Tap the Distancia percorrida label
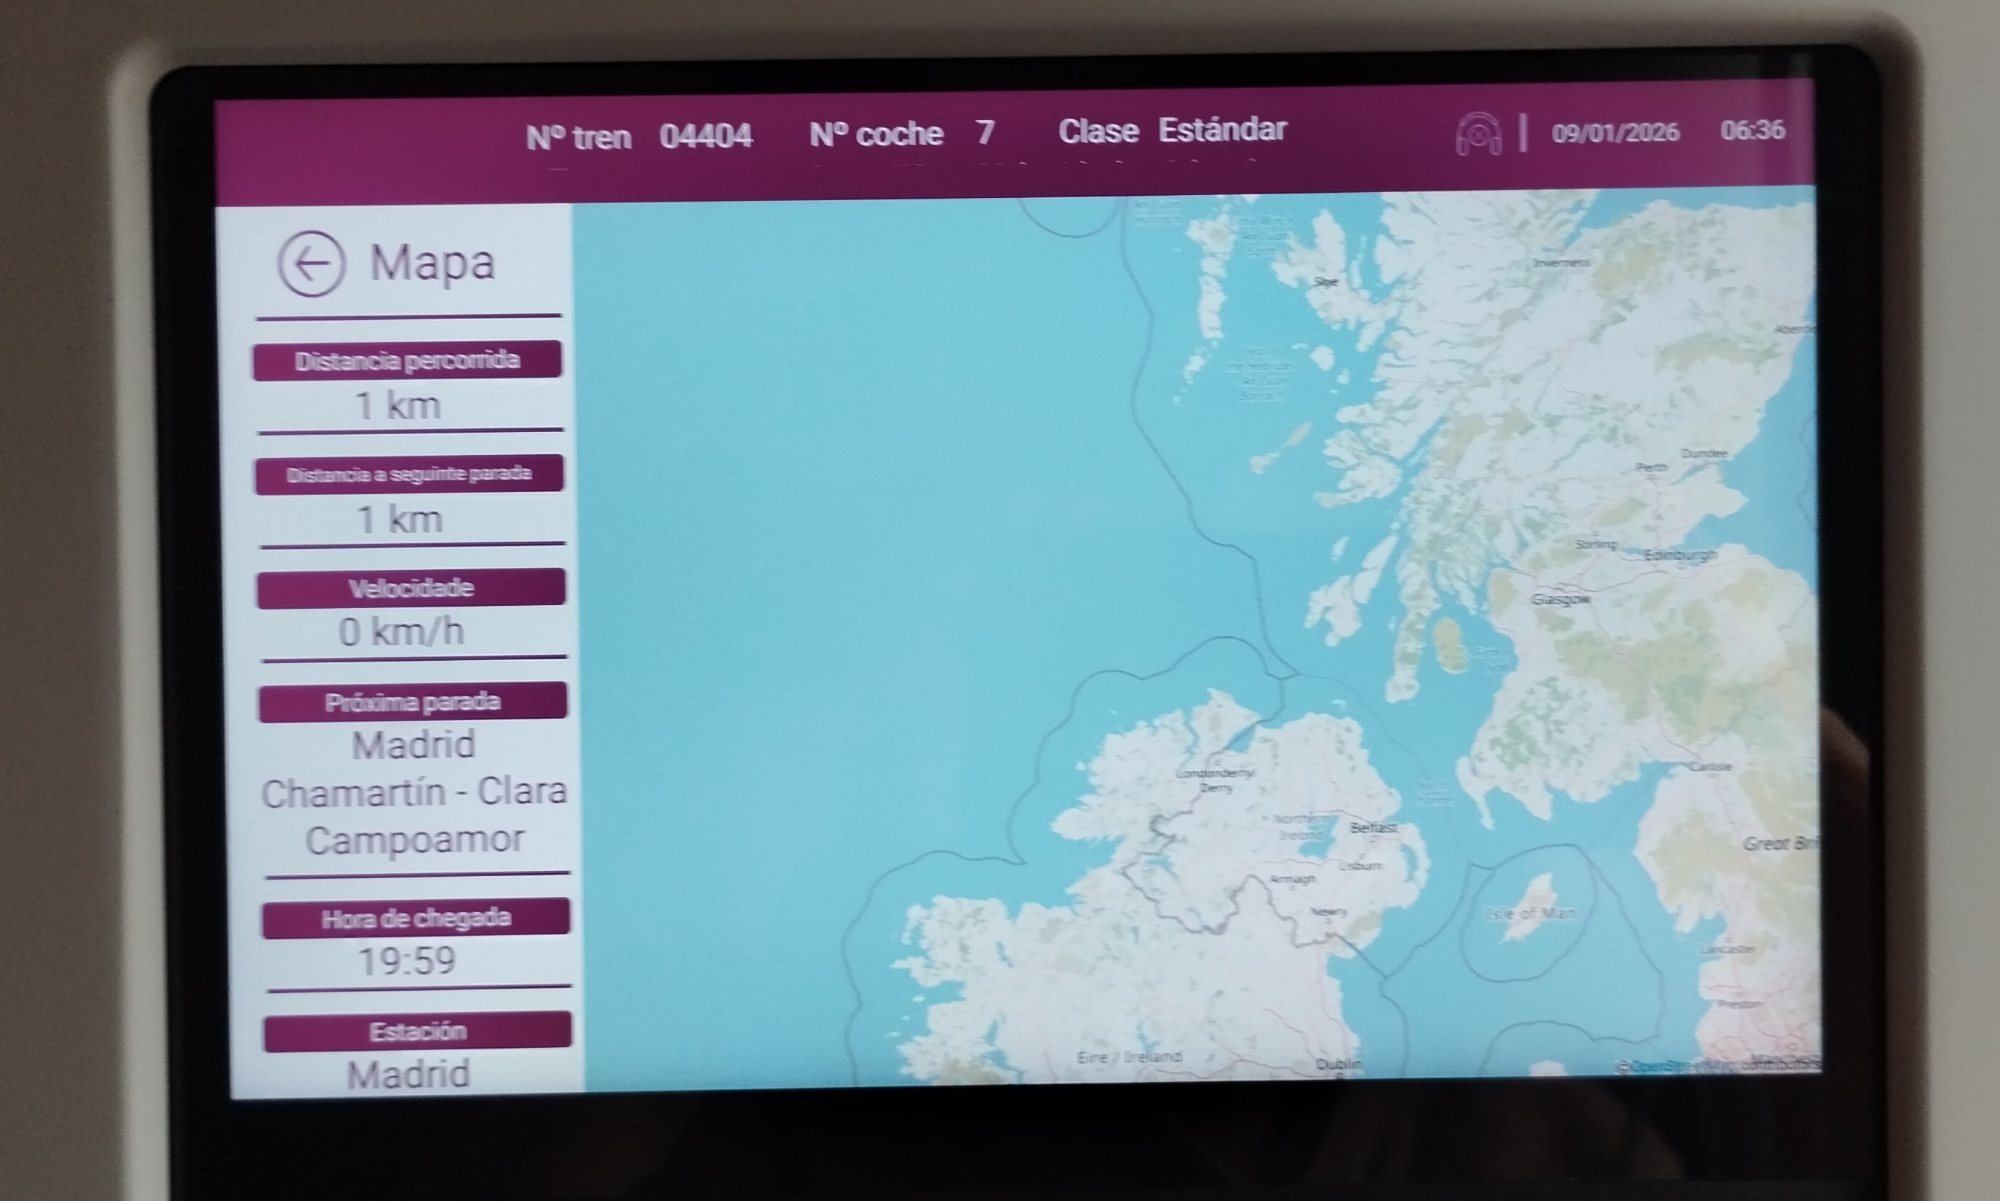Viewport: 2000px width, 1201px height. pyautogui.click(x=407, y=361)
